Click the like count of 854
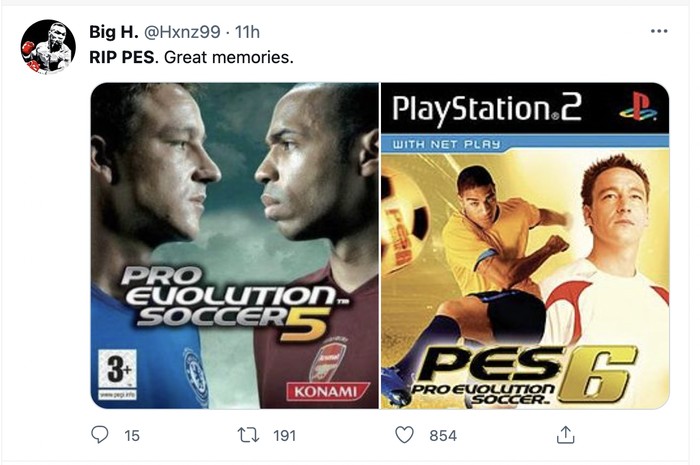The height and width of the screenshot is (465, 700). point(442,435)
